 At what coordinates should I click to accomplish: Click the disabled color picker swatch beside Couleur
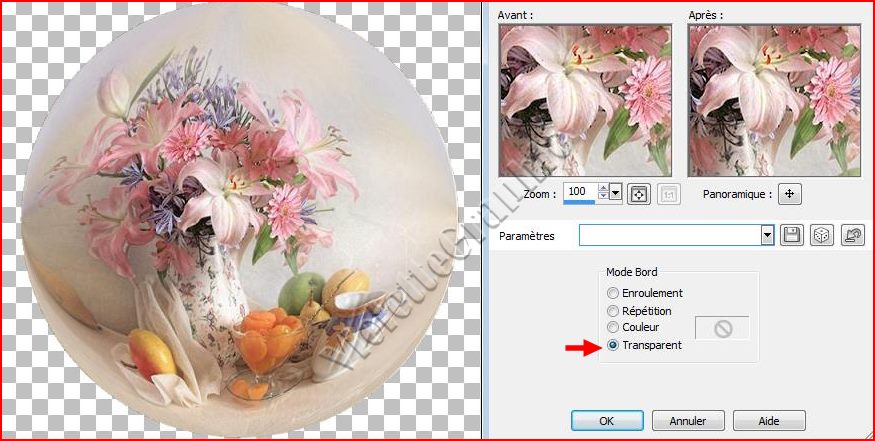[721, 328]
